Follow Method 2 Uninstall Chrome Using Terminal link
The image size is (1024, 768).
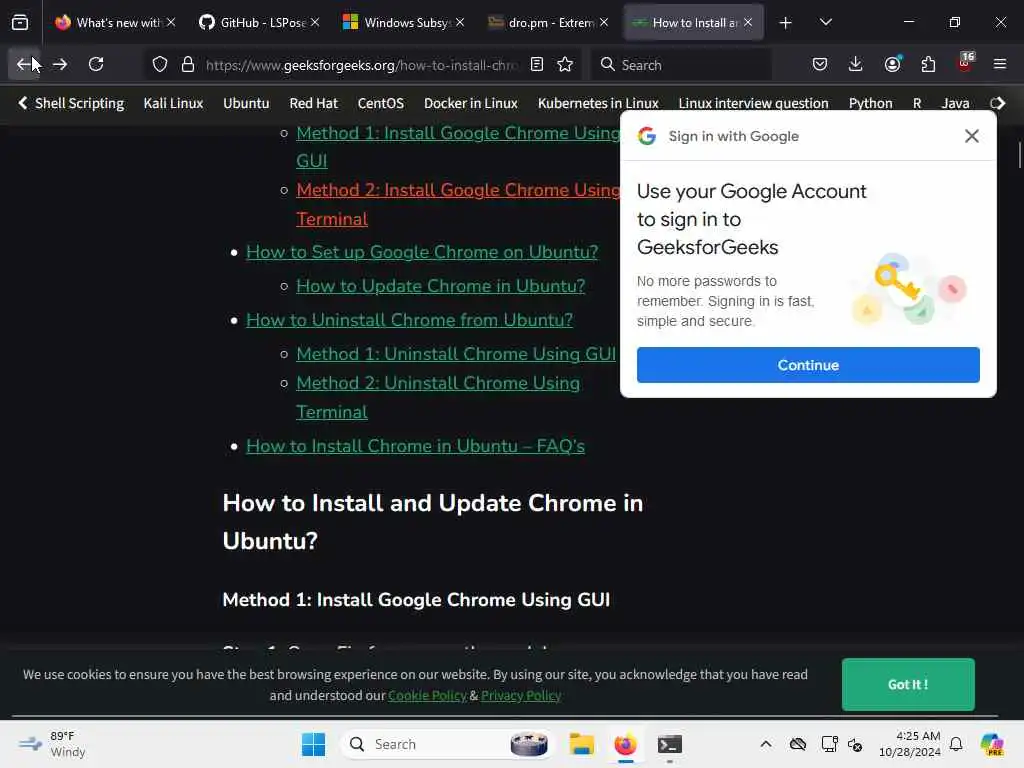pos(438,397)
